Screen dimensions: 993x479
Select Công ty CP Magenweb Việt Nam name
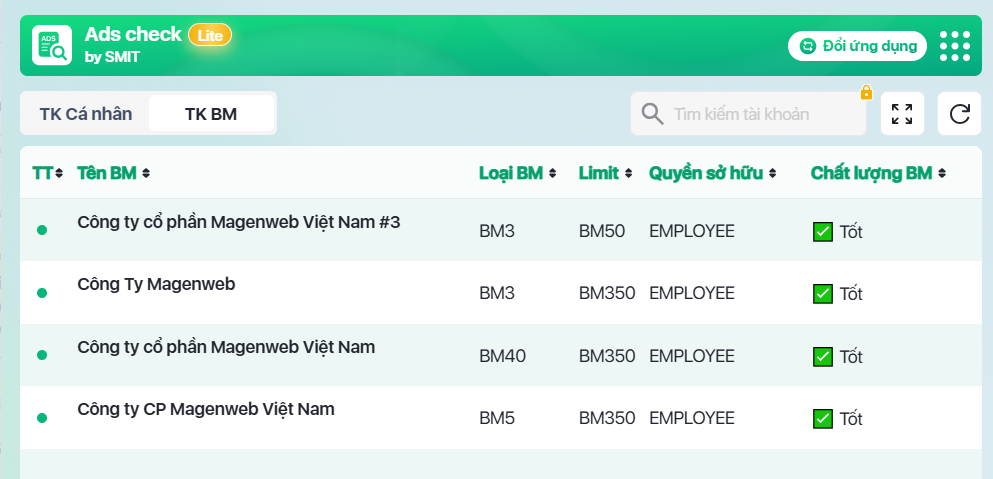coord(206,409)
